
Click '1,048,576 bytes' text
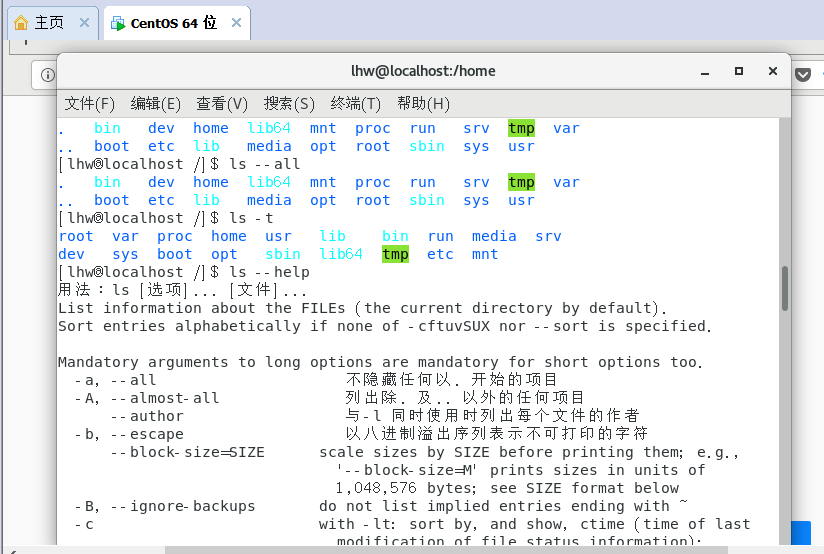pyautogui.click(x=406, y=488)
